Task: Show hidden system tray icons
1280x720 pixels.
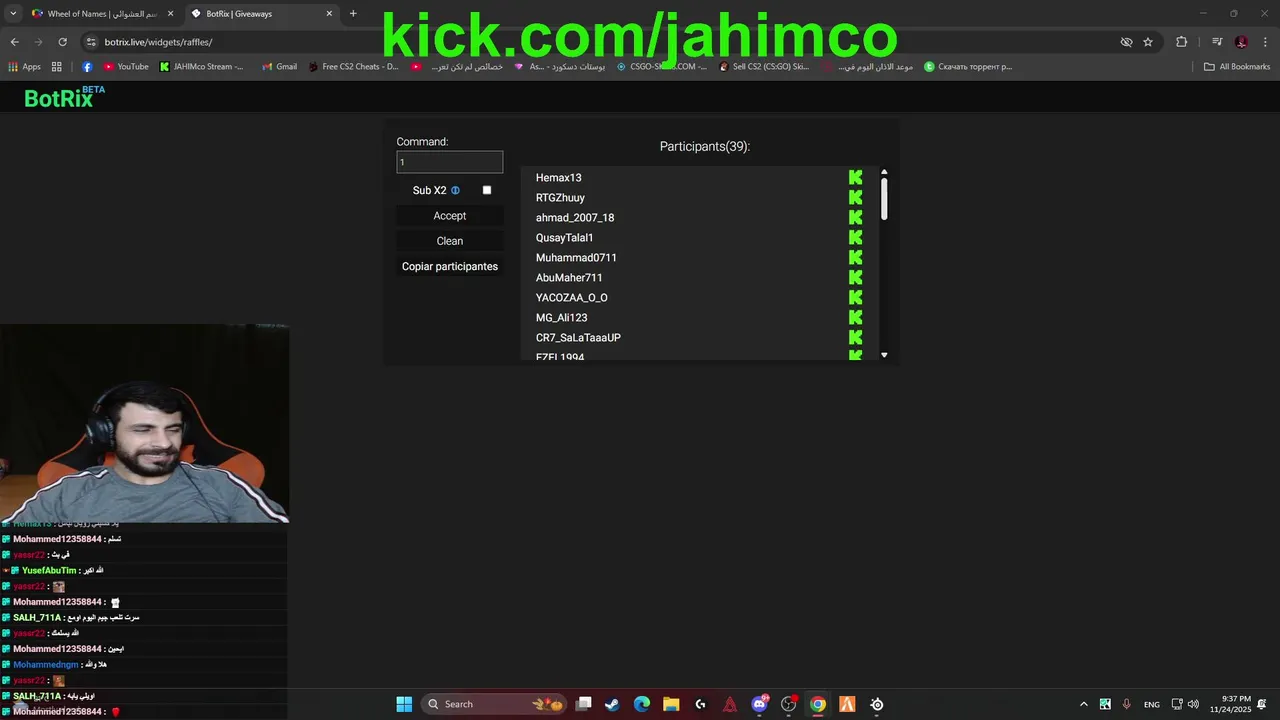Action: 1083,704
